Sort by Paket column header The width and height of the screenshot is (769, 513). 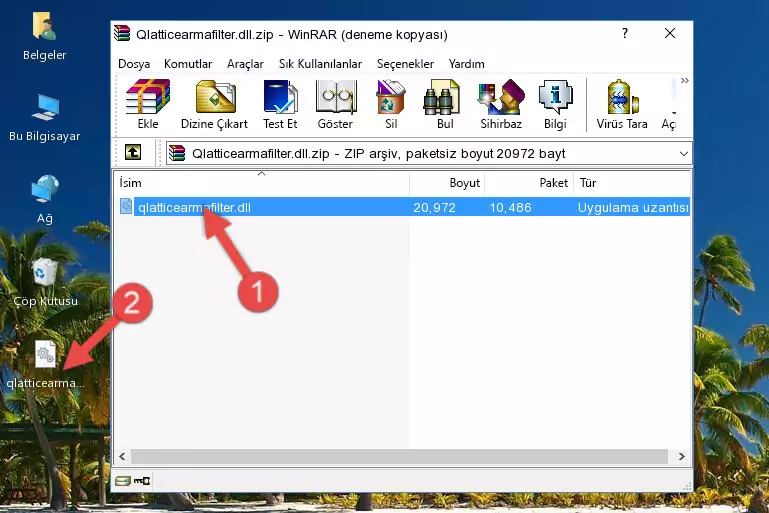pos(529,183)
